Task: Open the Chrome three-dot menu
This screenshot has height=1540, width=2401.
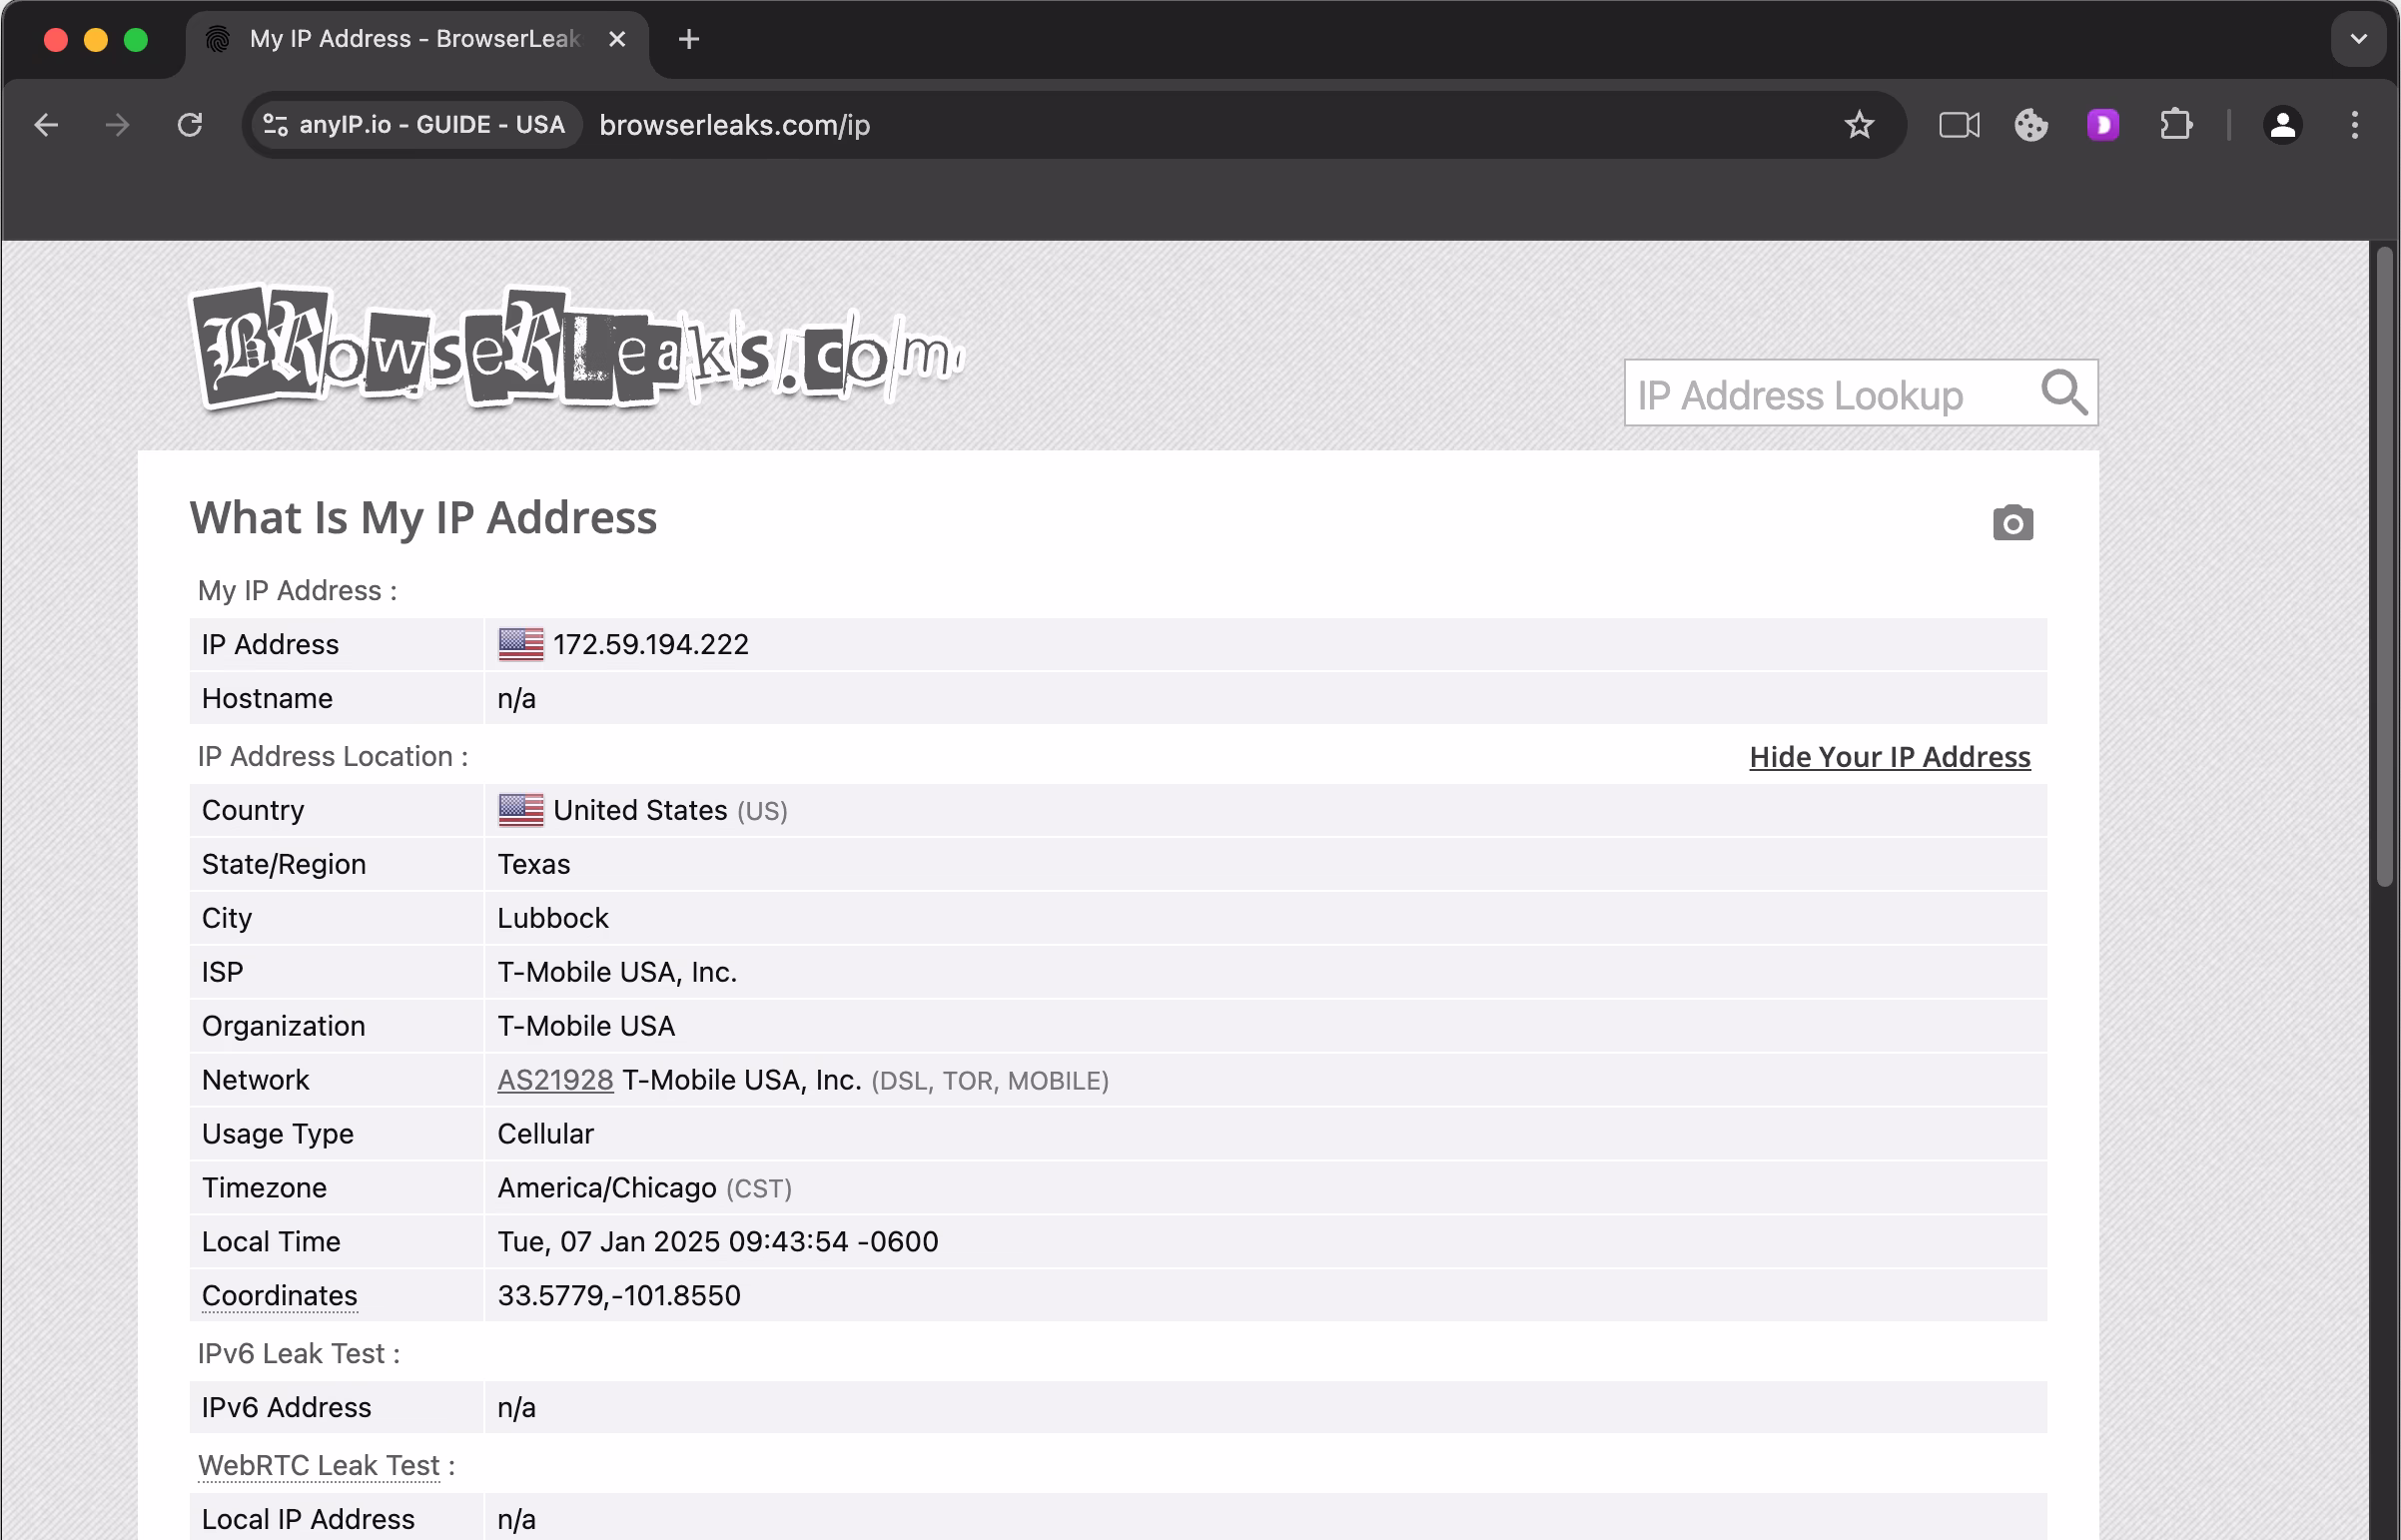Action: [x=2355, y=125]
